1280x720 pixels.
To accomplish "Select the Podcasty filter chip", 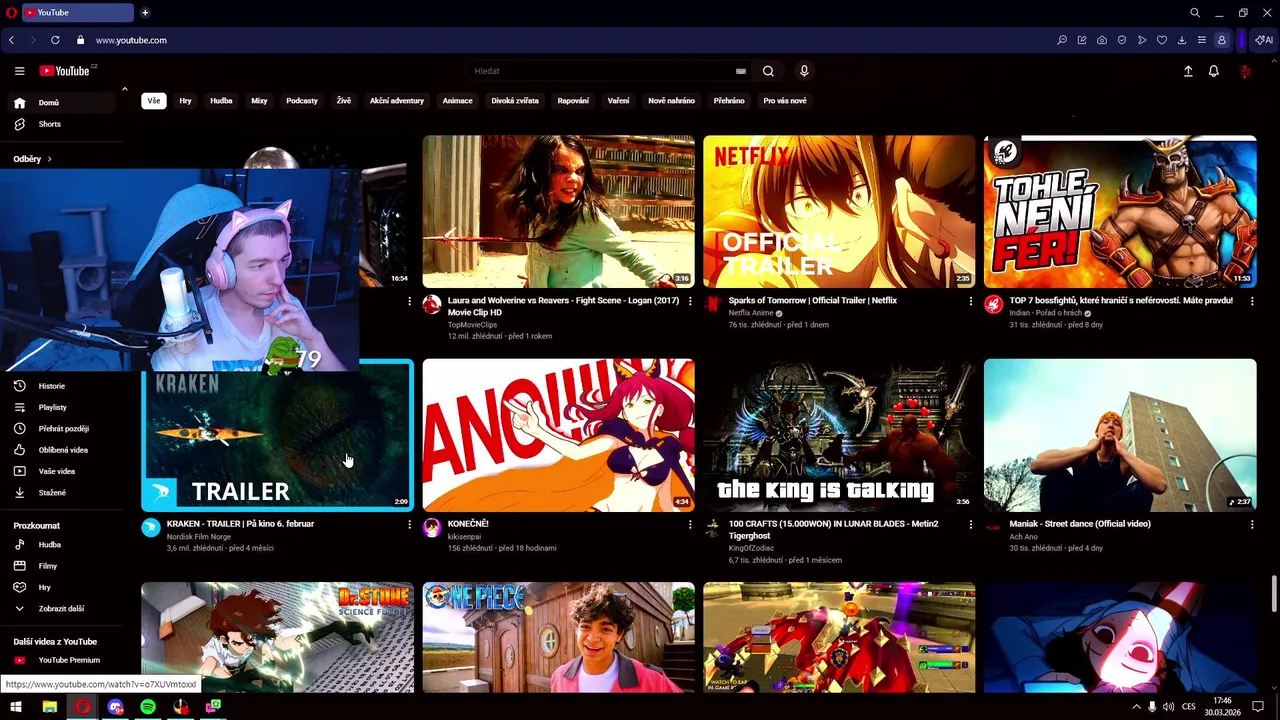I will pos(302,101).
